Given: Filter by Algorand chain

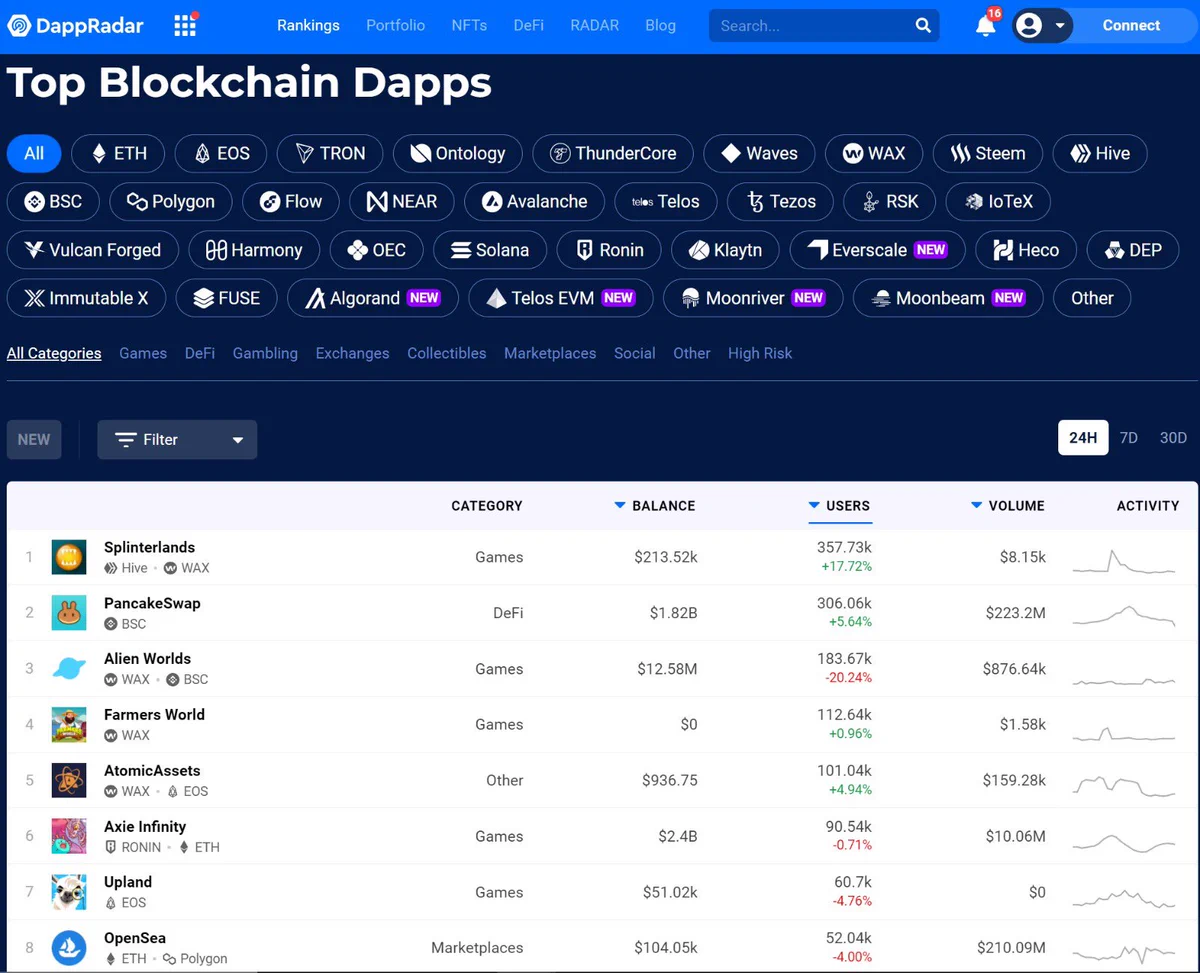Looking at the screenshot, I should (x=373, y=298).
